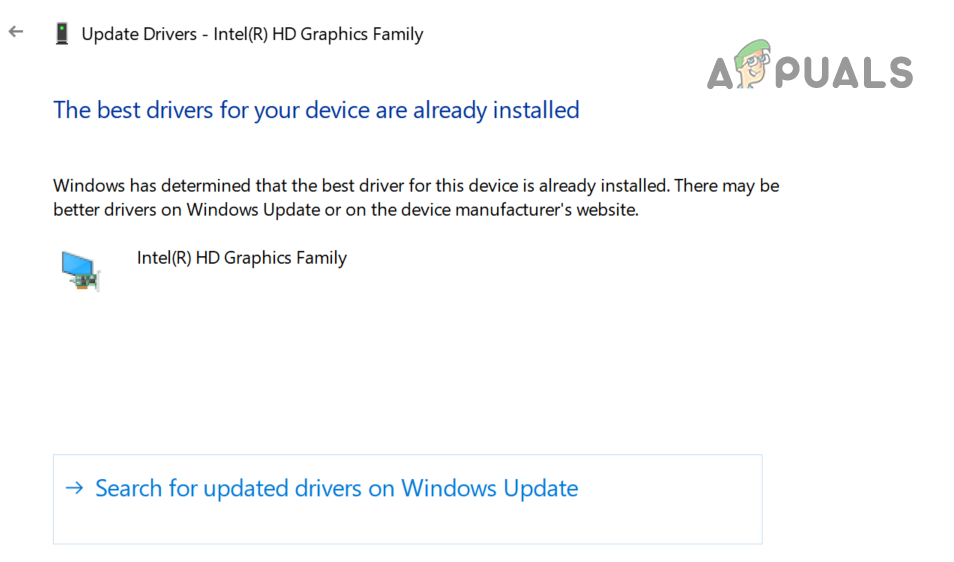Click the word Family in the device label

pyautogui.click(x=320, y=258)
